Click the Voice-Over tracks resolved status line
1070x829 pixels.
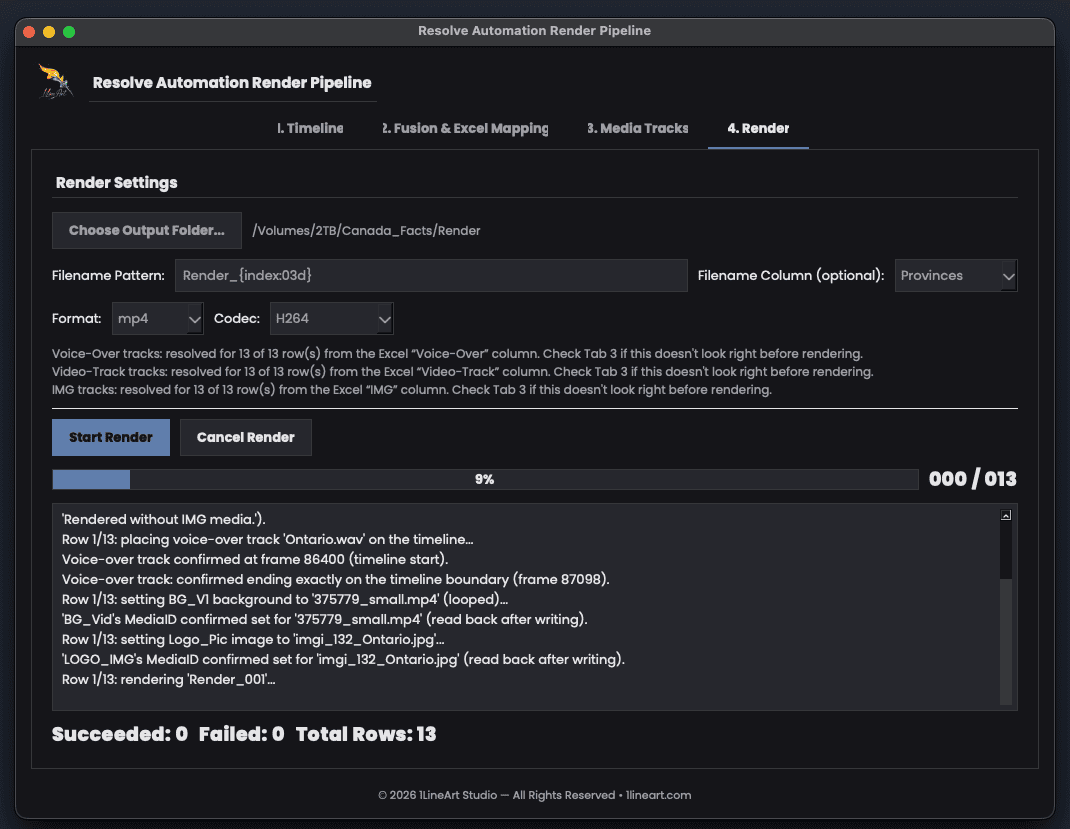[x=457, y=353]
